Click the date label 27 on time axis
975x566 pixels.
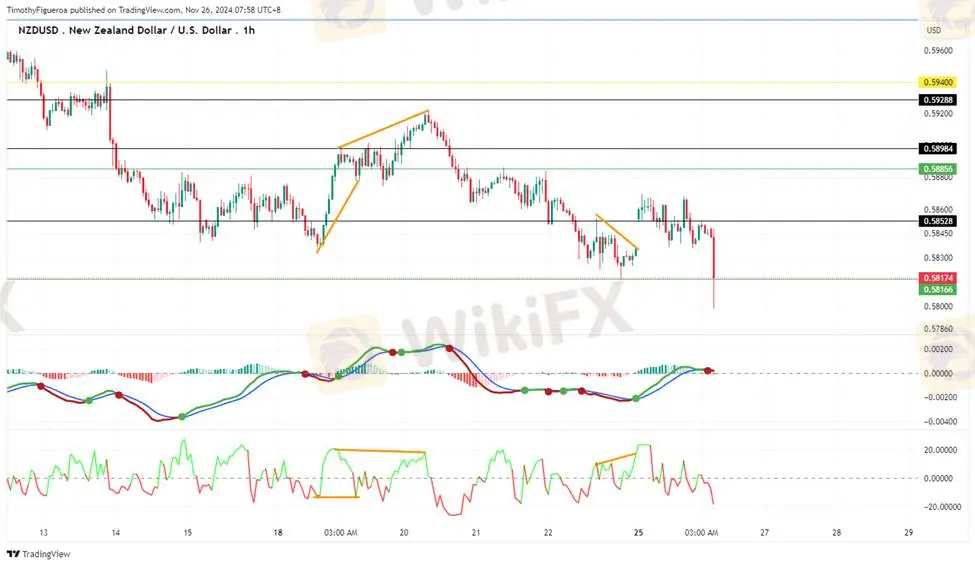[764, 532]
